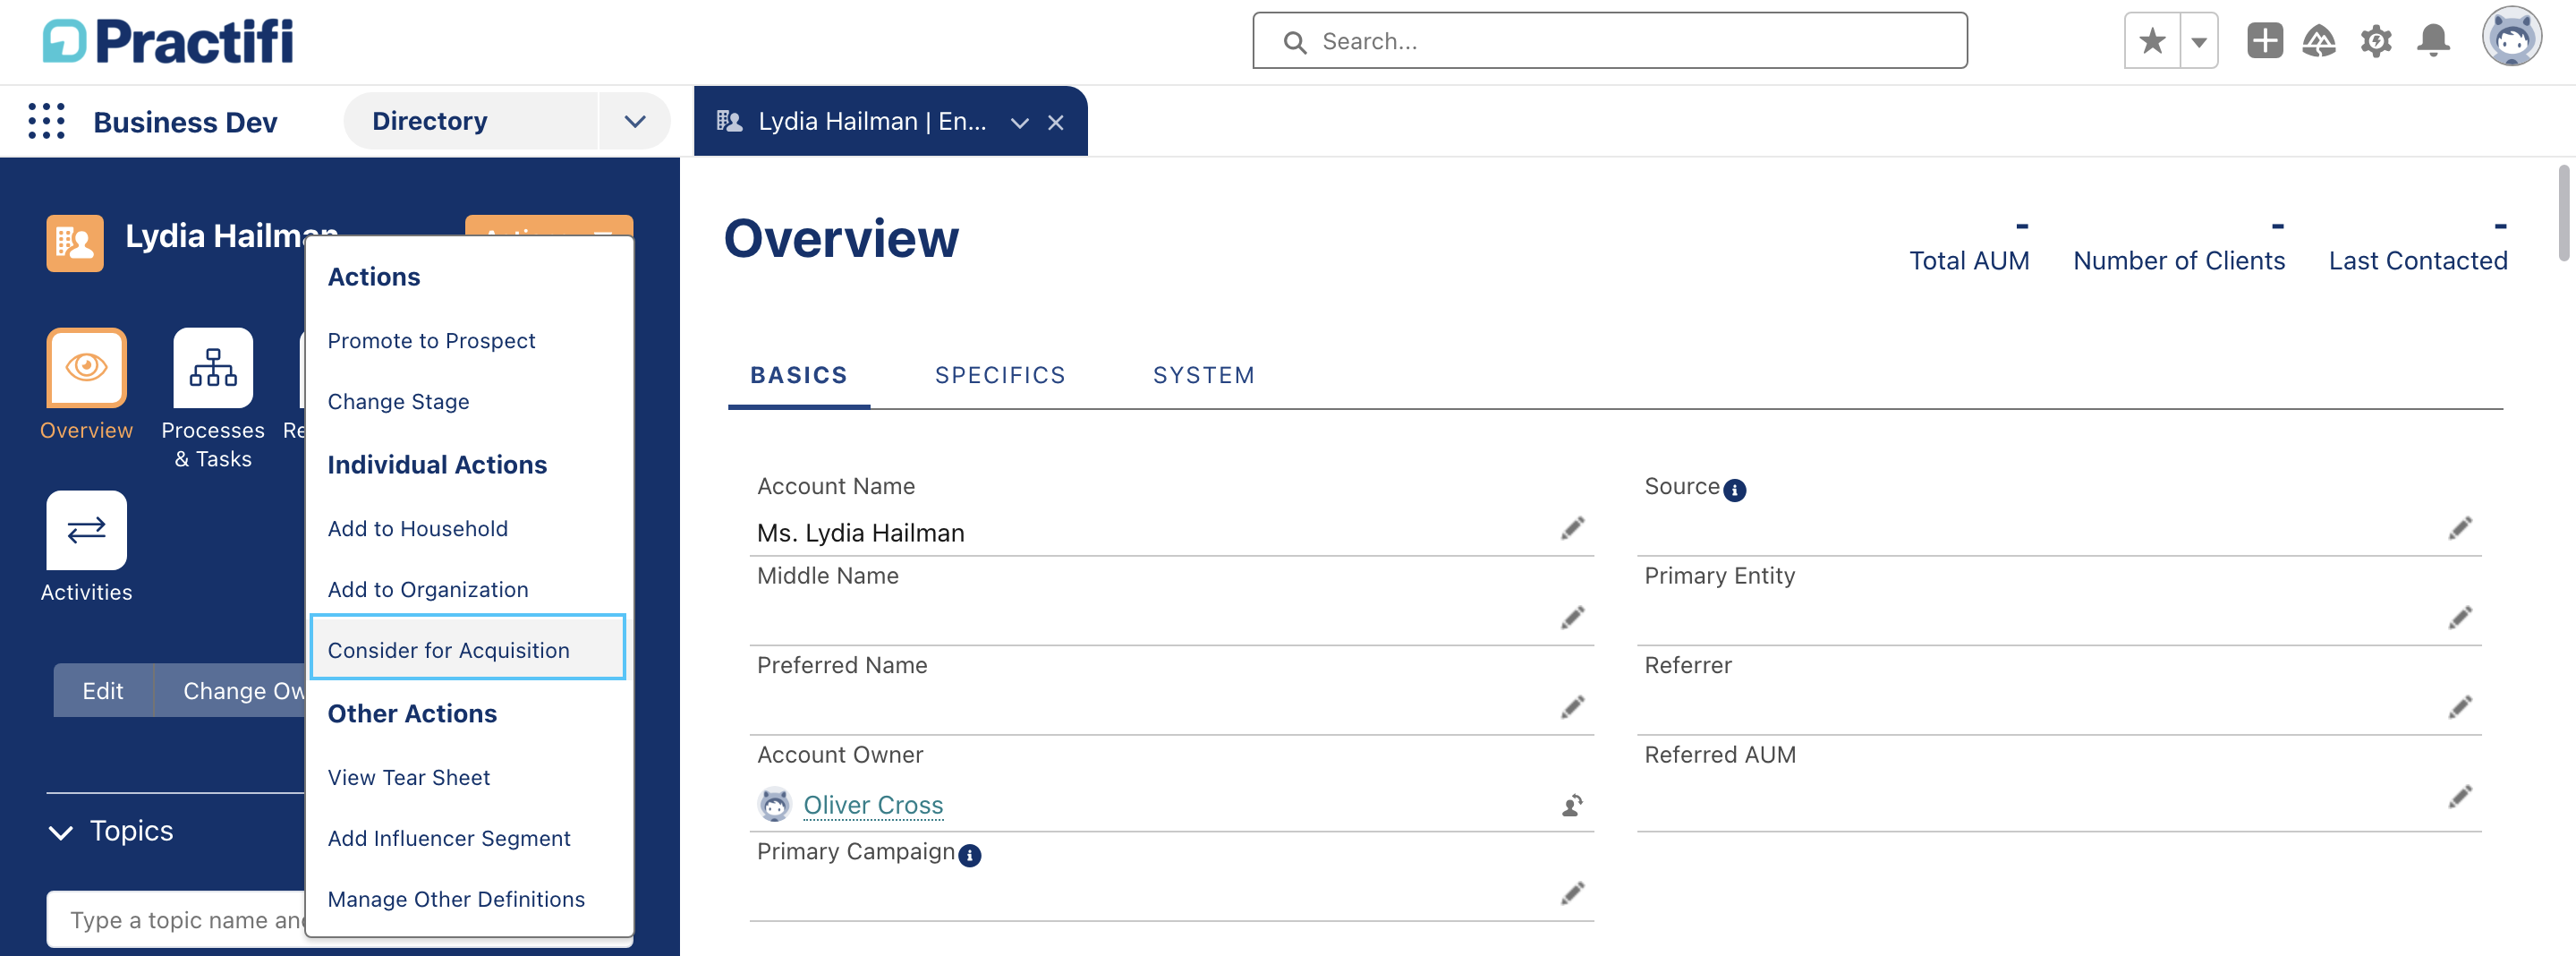Edit Primary Campaign pencil icon
2576x956 pixels.
pyautogui.click(x=1571, y=894)
